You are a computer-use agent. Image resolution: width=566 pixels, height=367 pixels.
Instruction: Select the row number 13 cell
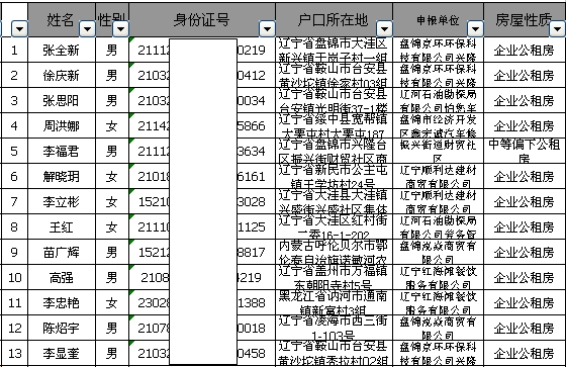(14, 353)
